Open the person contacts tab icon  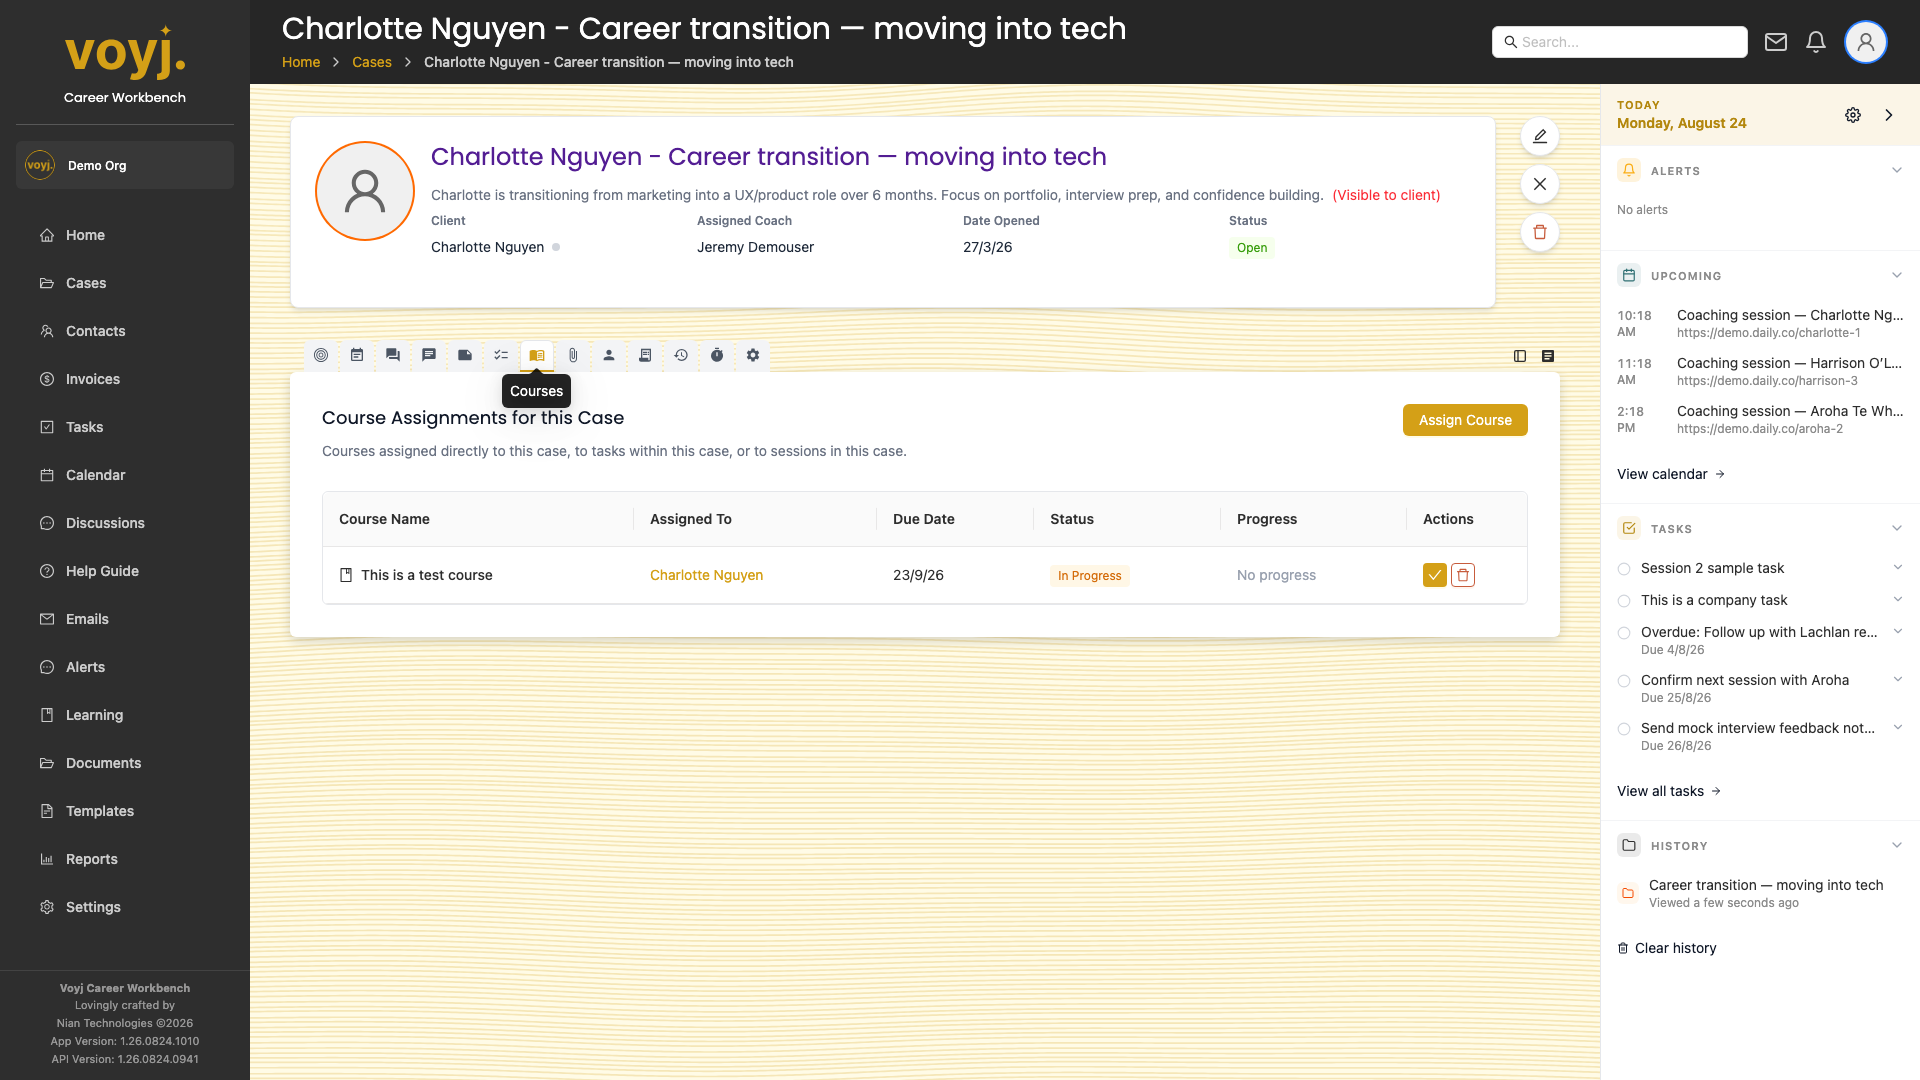tap(609, 355)
